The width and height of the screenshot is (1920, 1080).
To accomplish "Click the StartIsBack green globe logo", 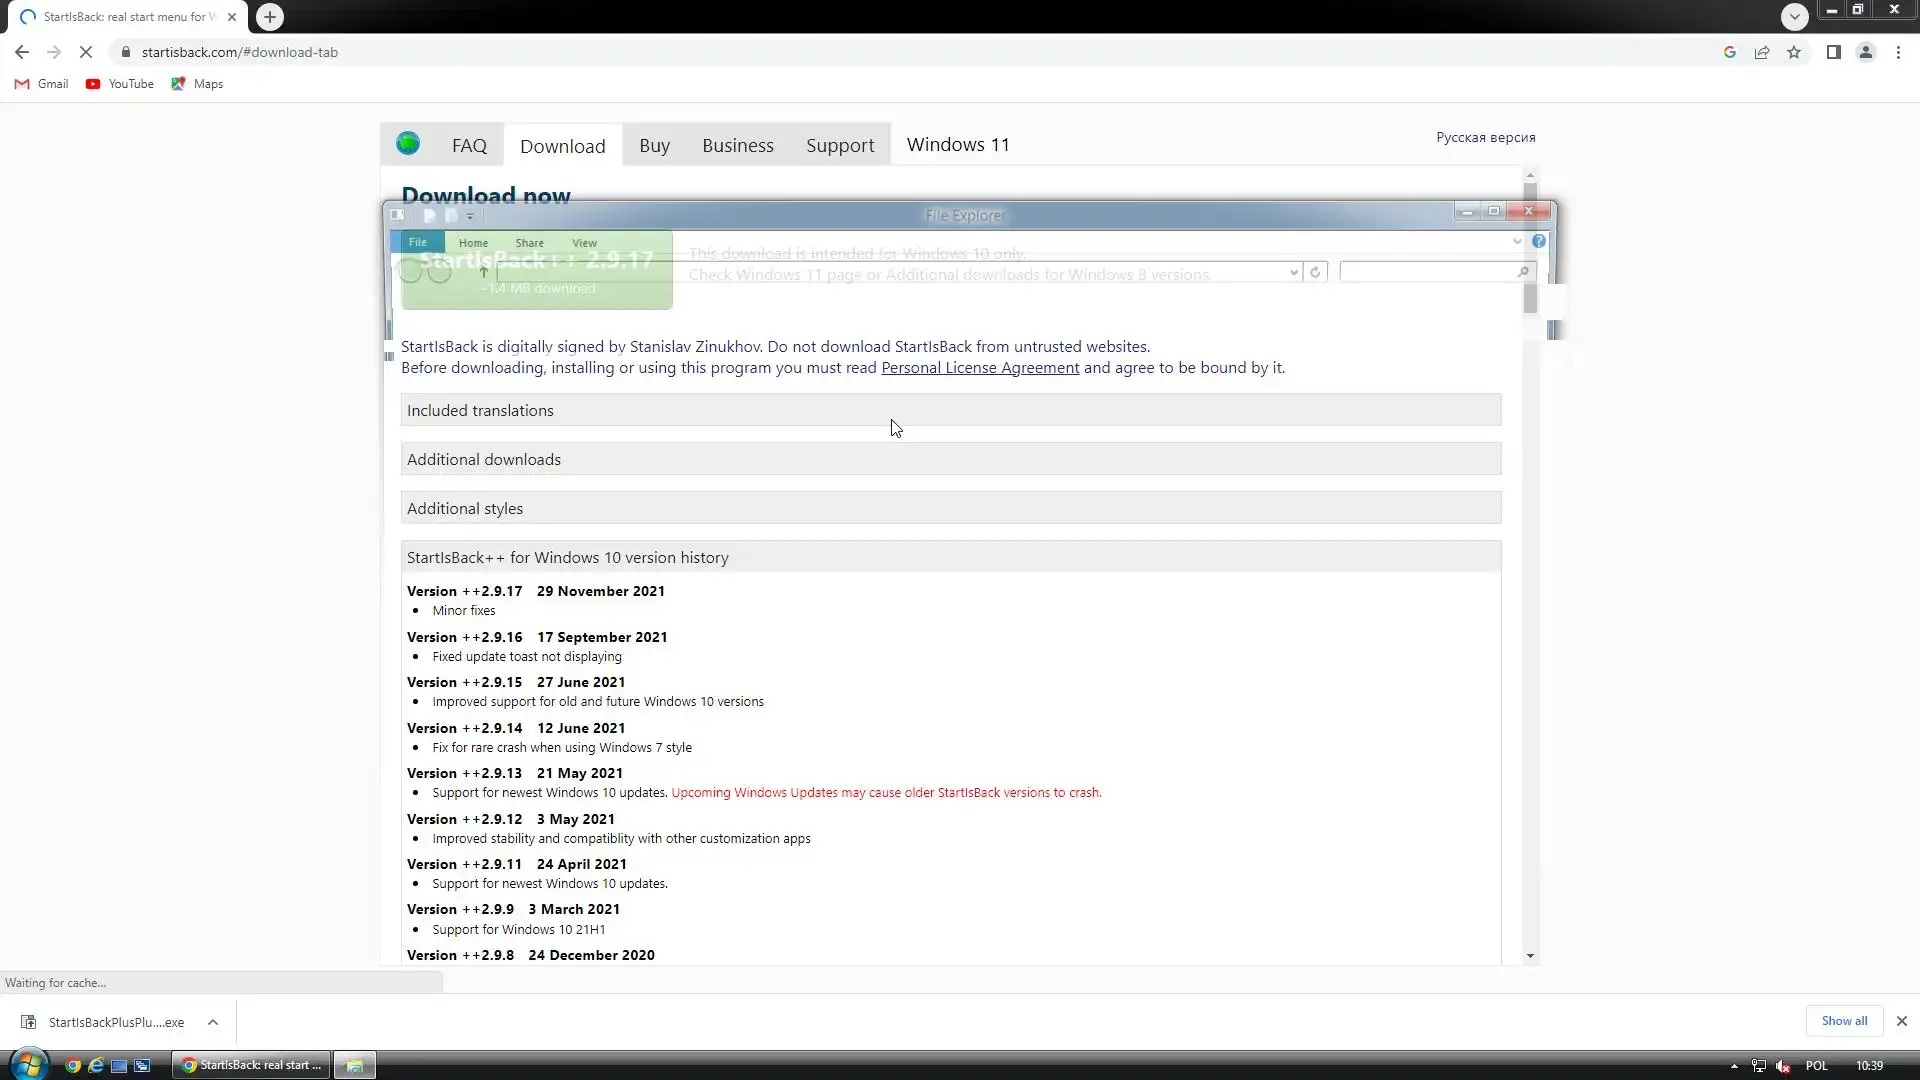I will pos(408,144).
